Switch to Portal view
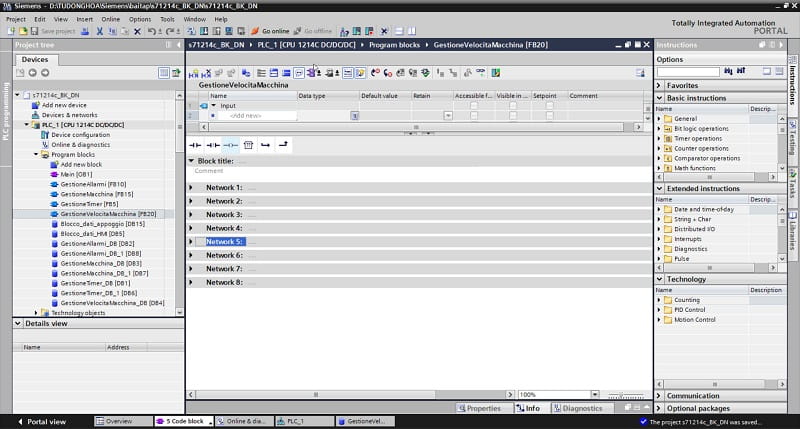This screenshot has width=800, height=429. [40, 422]
